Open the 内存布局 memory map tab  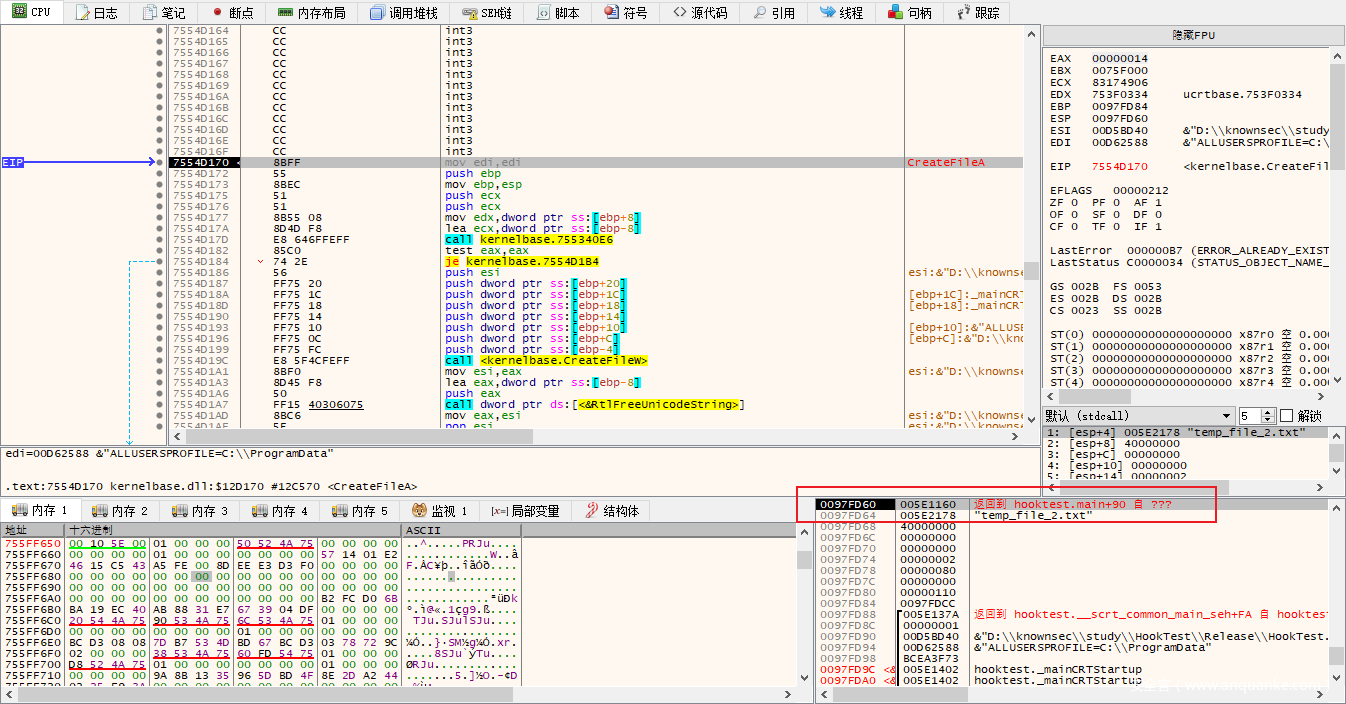pyautogui.click(x=311, y=13)
